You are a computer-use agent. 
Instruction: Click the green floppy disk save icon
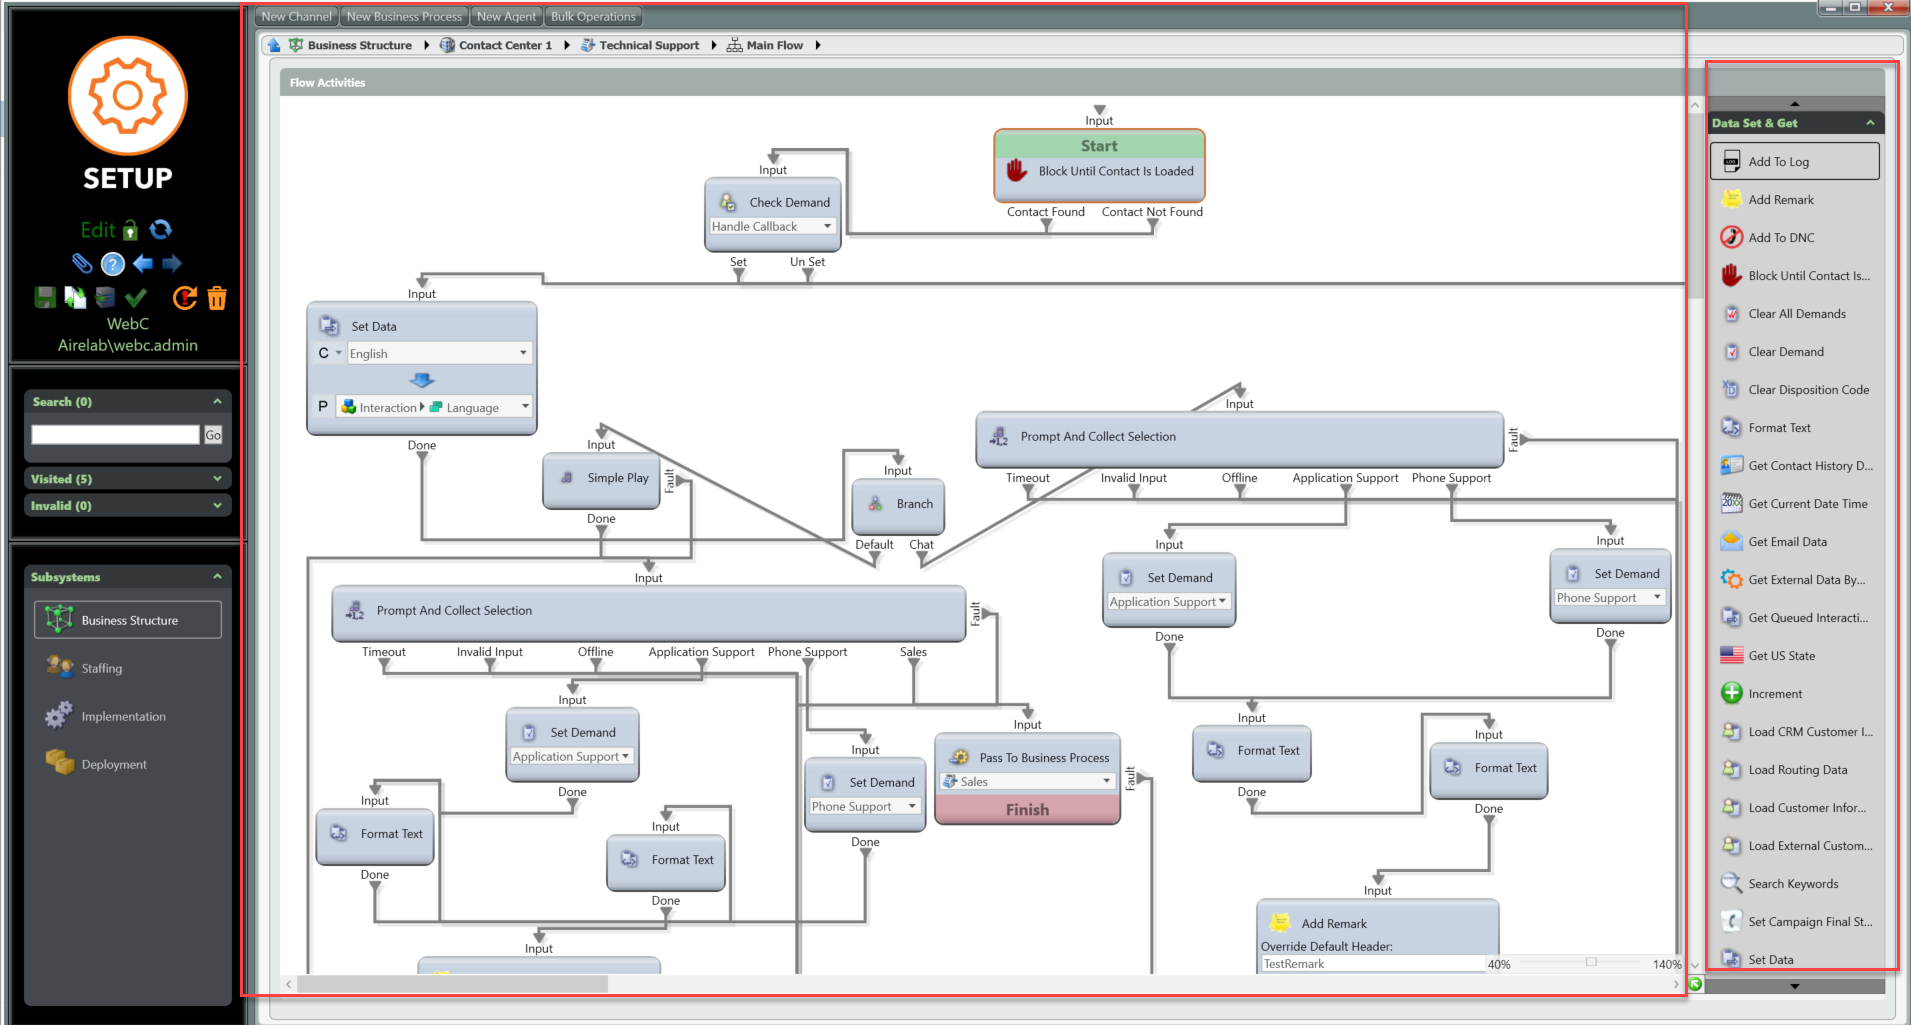(x=45, y=297)
